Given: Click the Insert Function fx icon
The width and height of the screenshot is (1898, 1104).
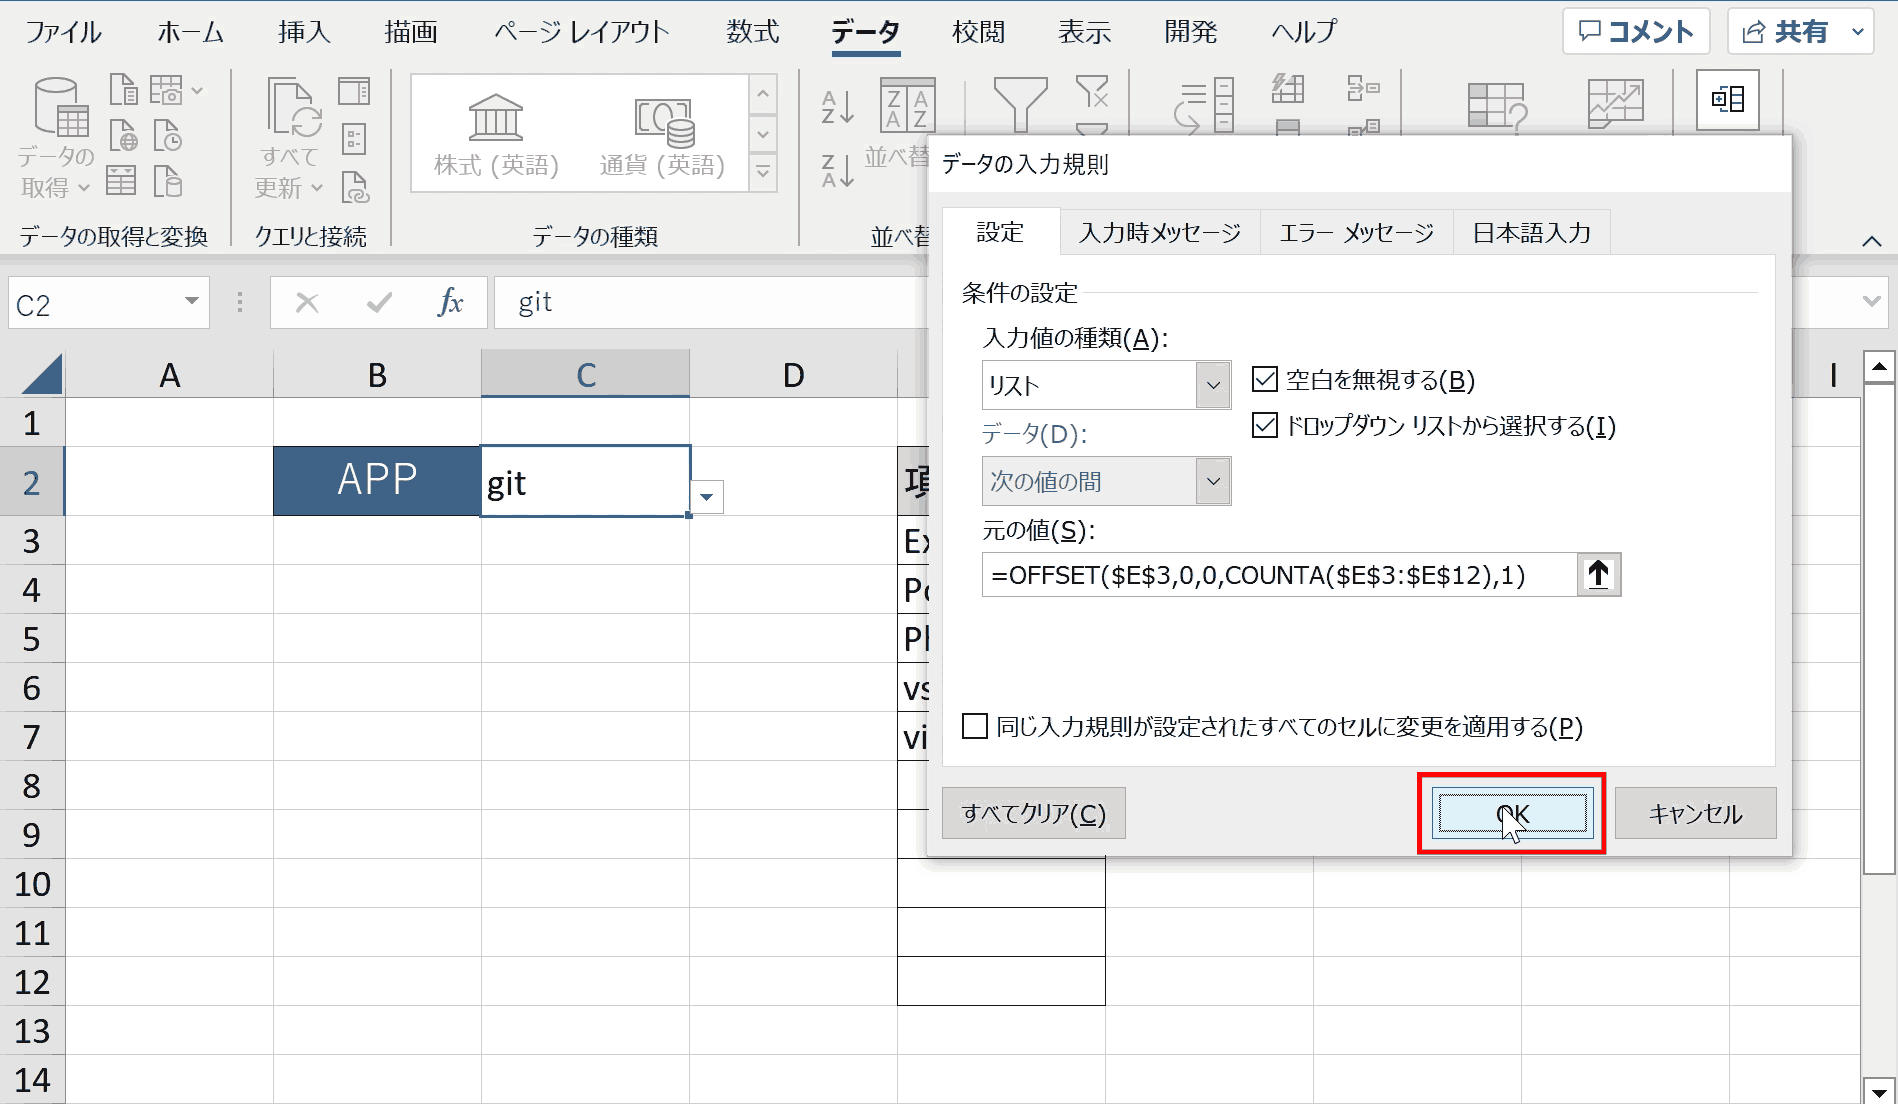Looking at the screenshot, I should tap(451, 302).
